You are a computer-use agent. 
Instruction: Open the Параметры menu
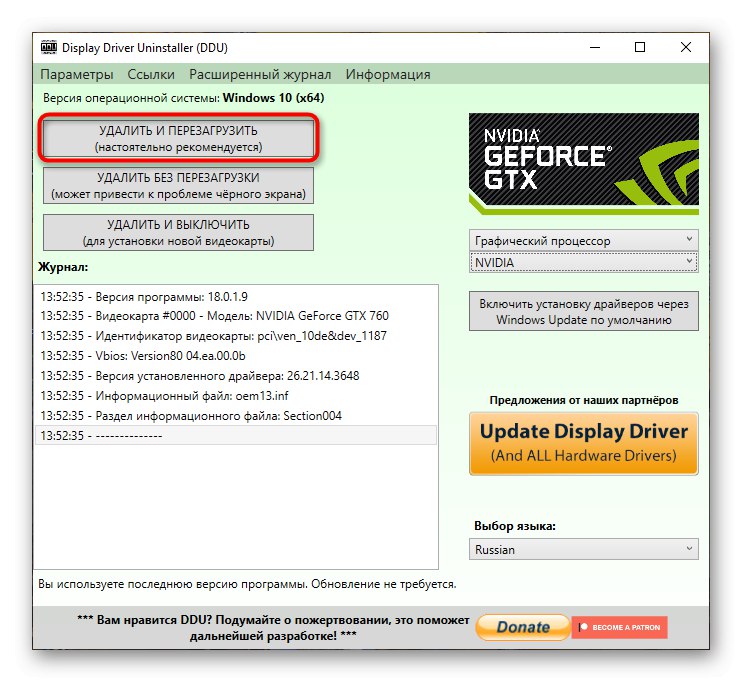coord(77,74)
